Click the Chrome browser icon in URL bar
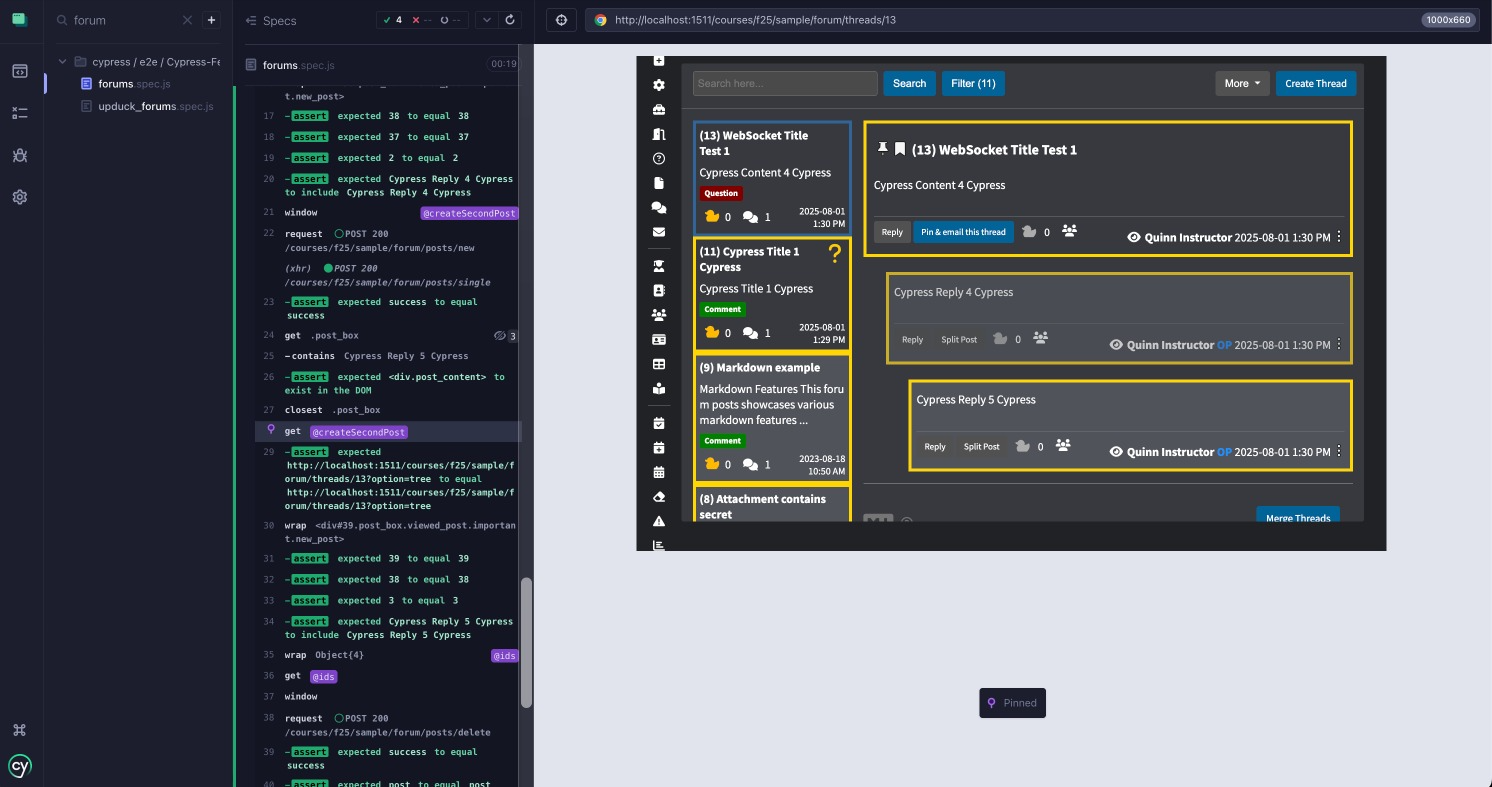 [600, 20]
